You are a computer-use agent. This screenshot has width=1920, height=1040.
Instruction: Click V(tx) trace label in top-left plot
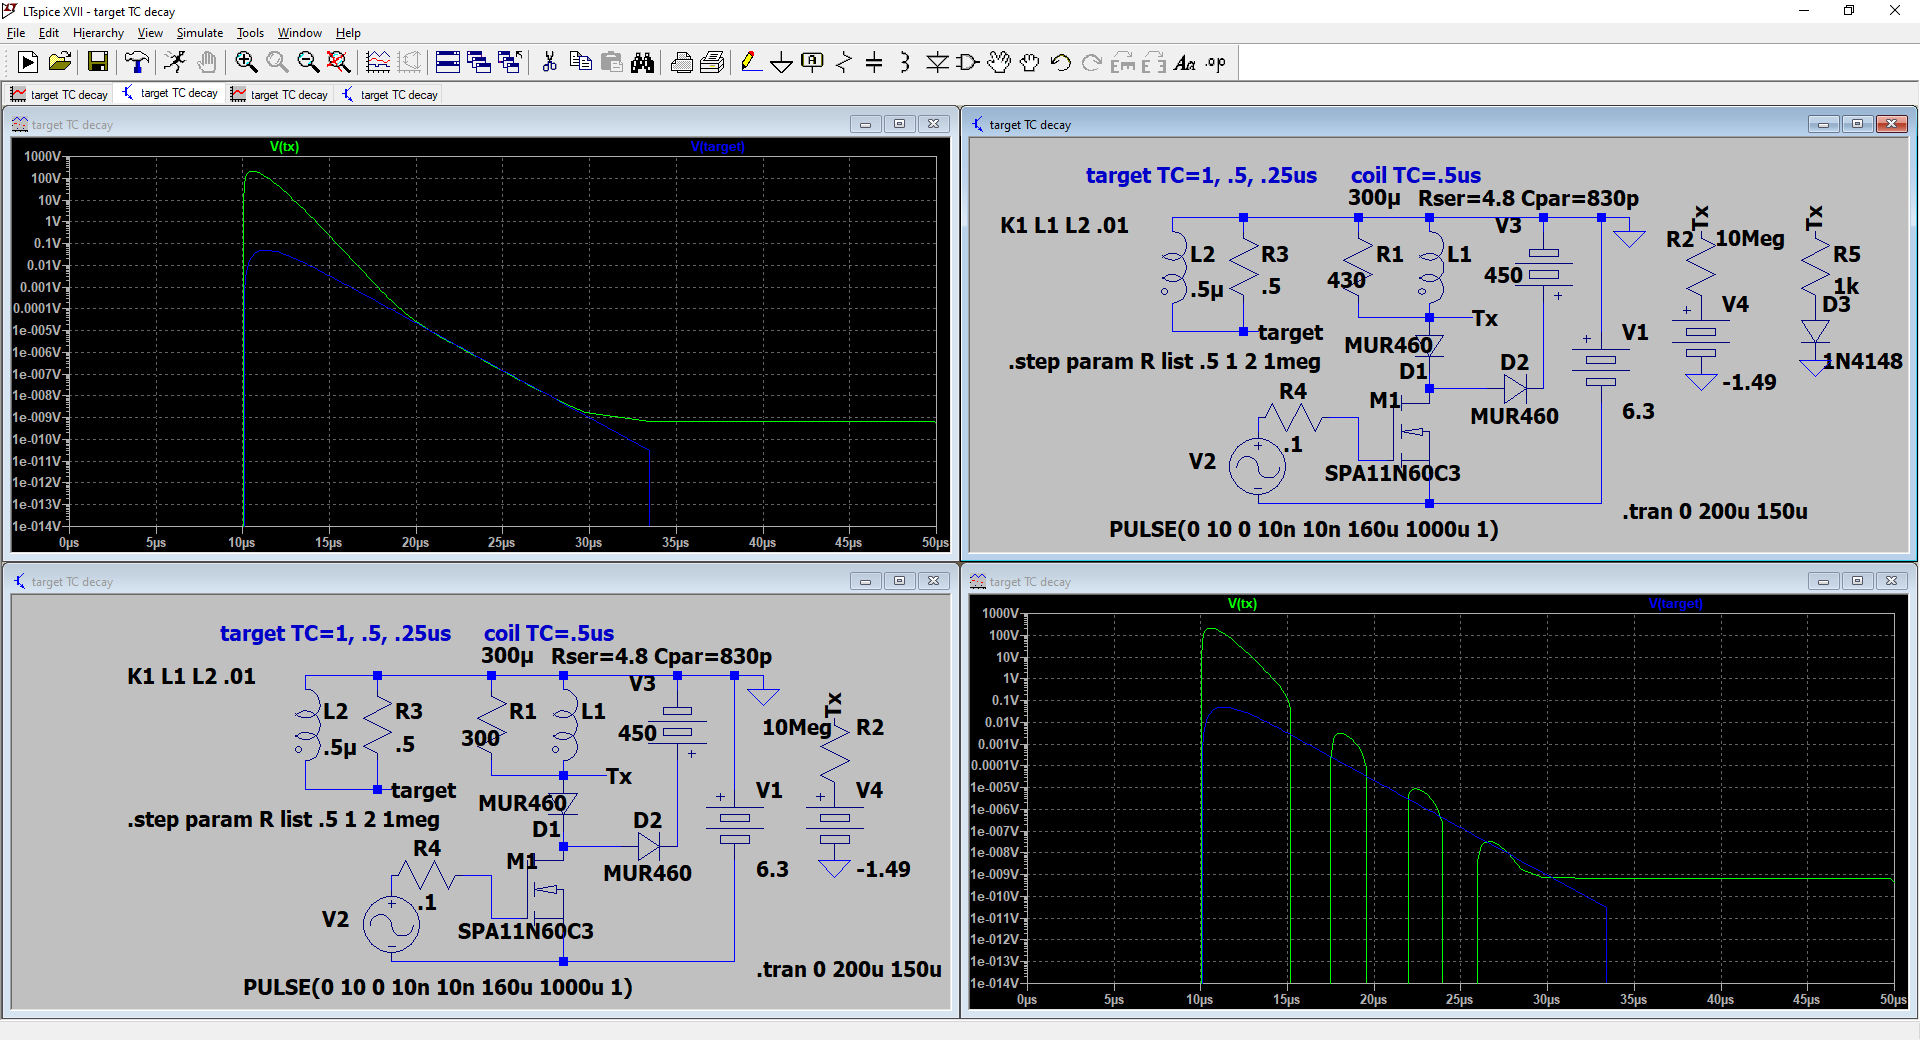[284, 147]
